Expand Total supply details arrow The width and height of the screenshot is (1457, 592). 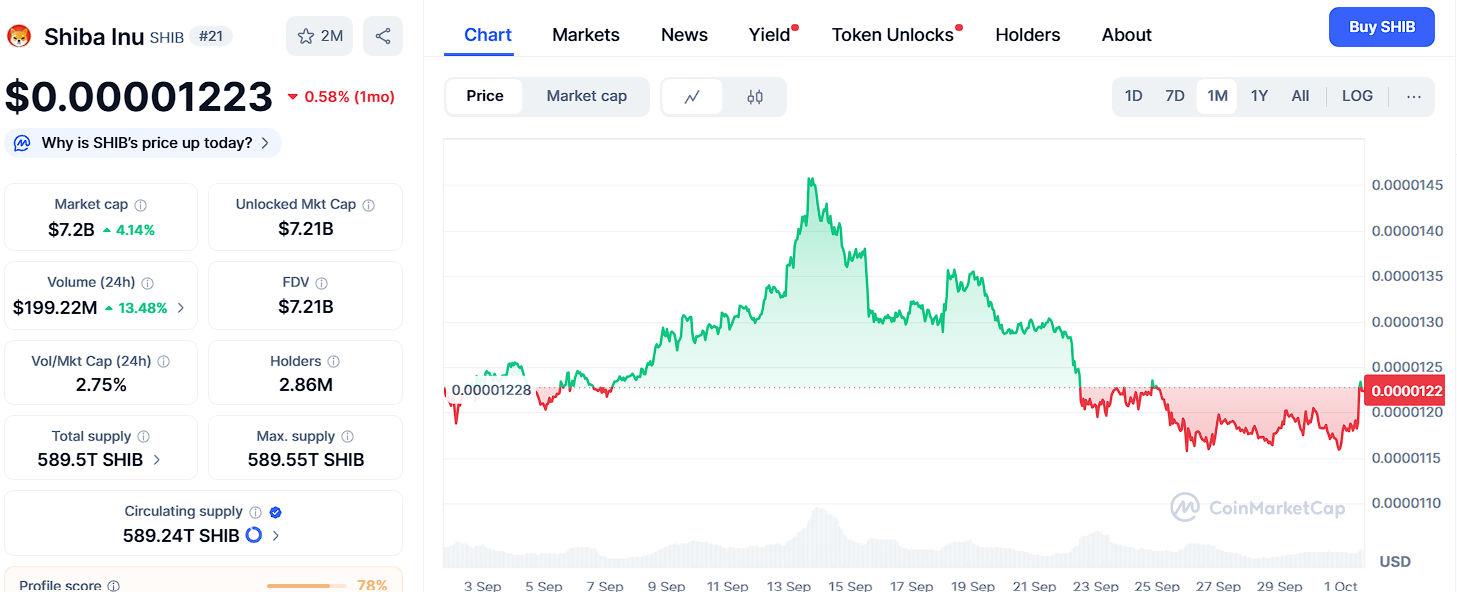(157, 460)
